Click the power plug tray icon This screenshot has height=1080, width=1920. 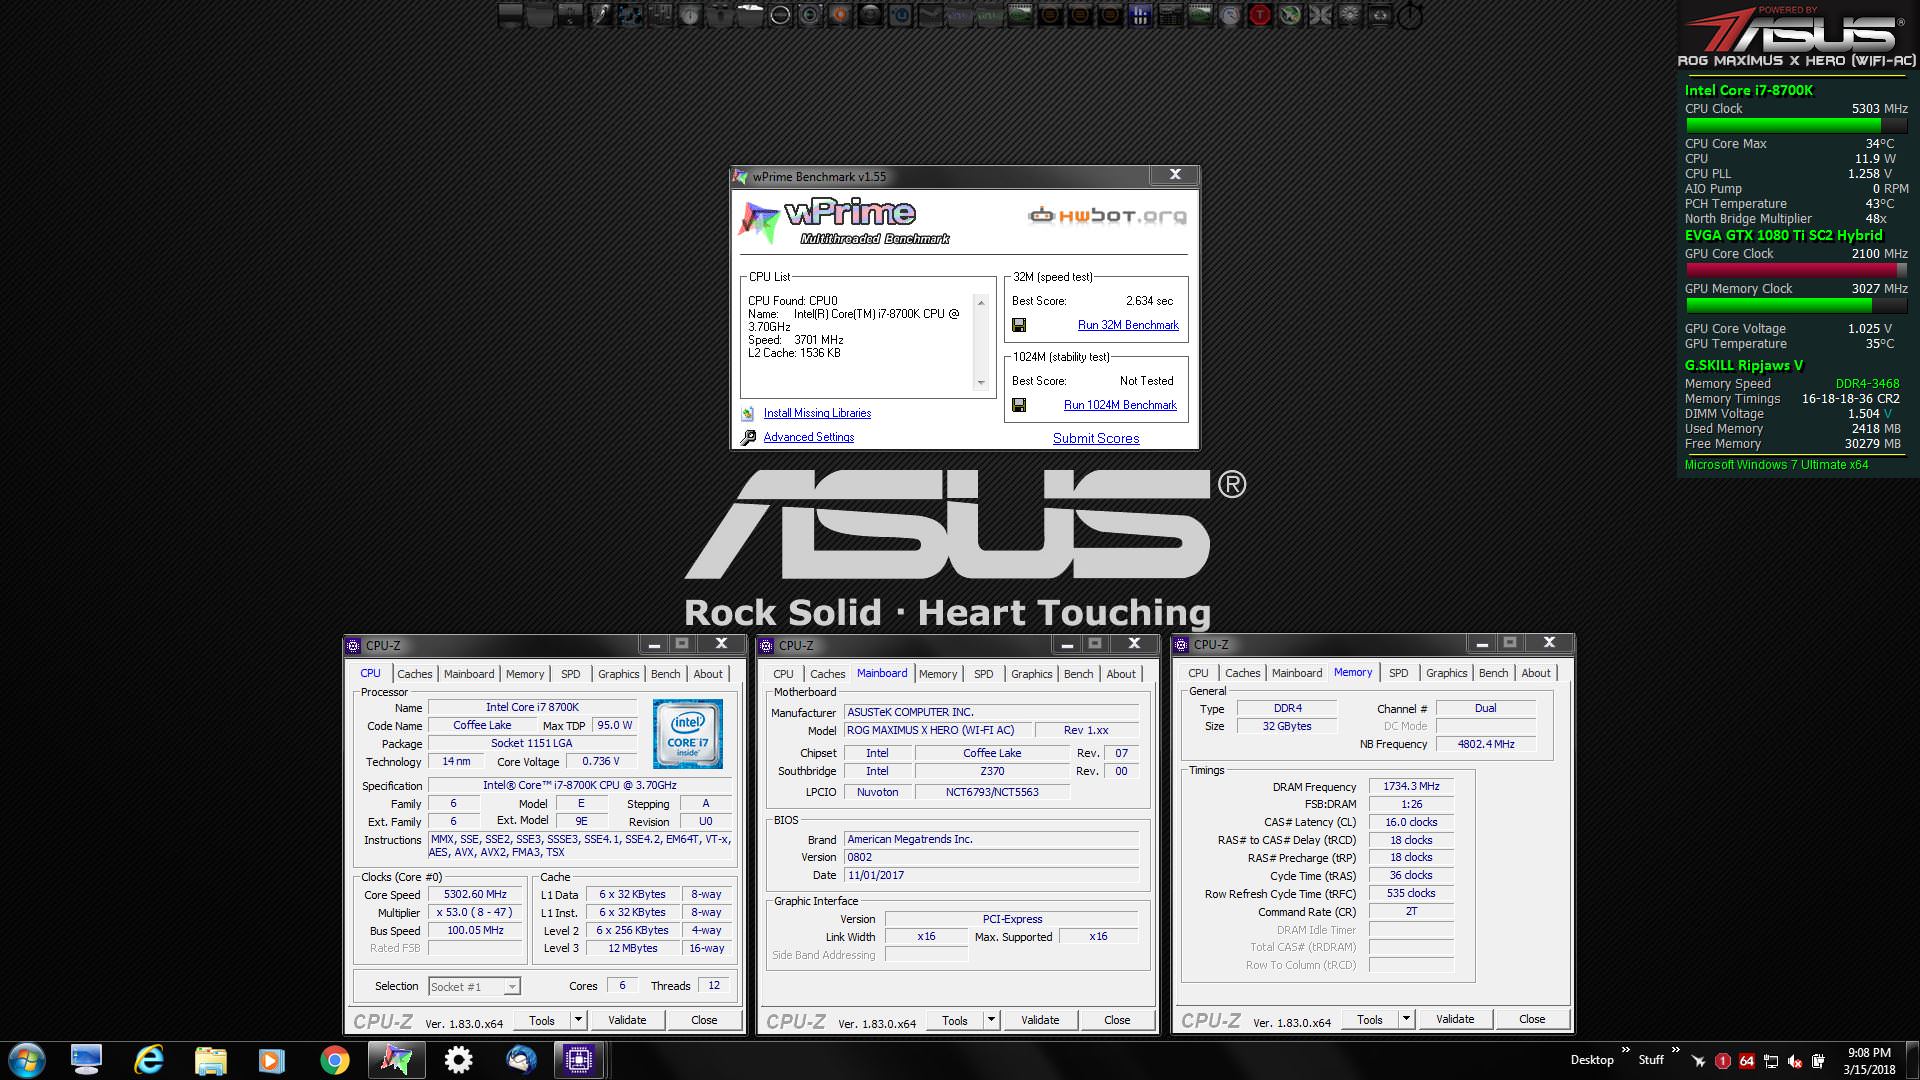coord(1819,1061)
